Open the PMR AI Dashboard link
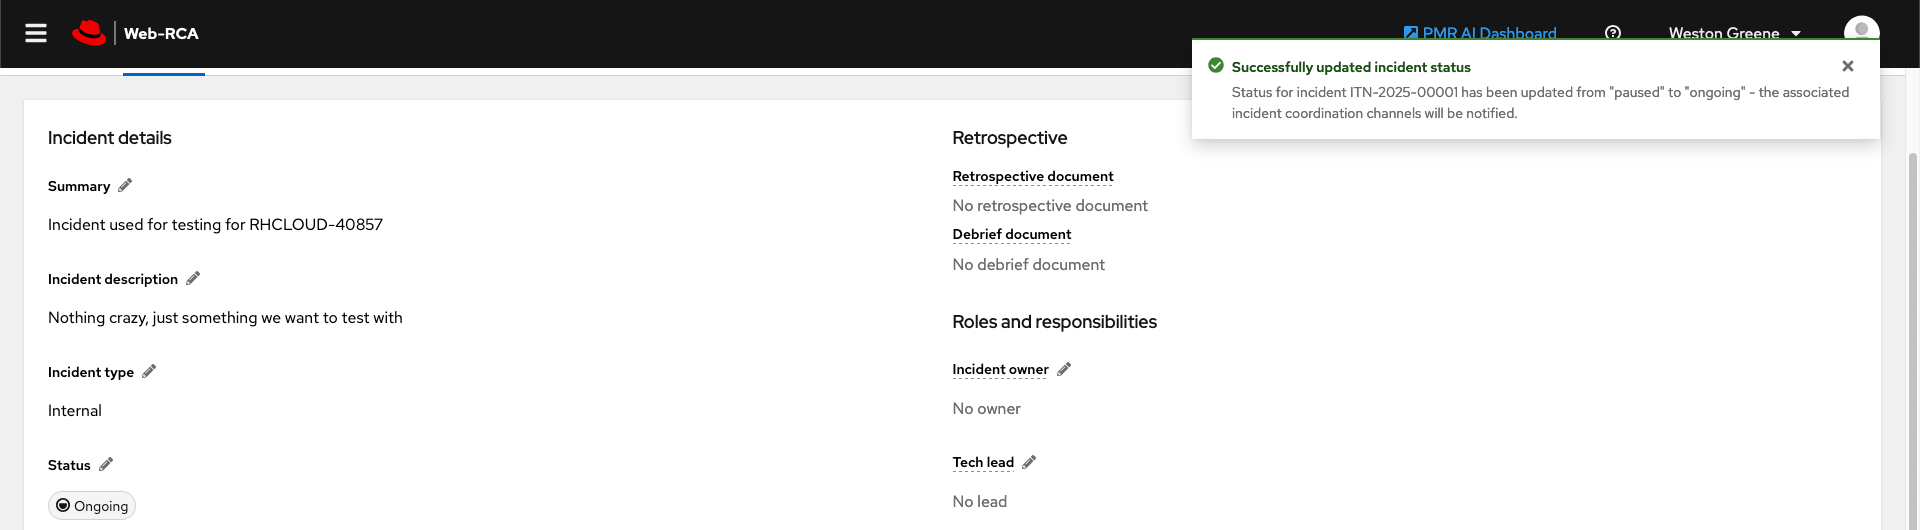Screen dimensions: 1920x530 pyautogui.click(x=1480, y=33)
